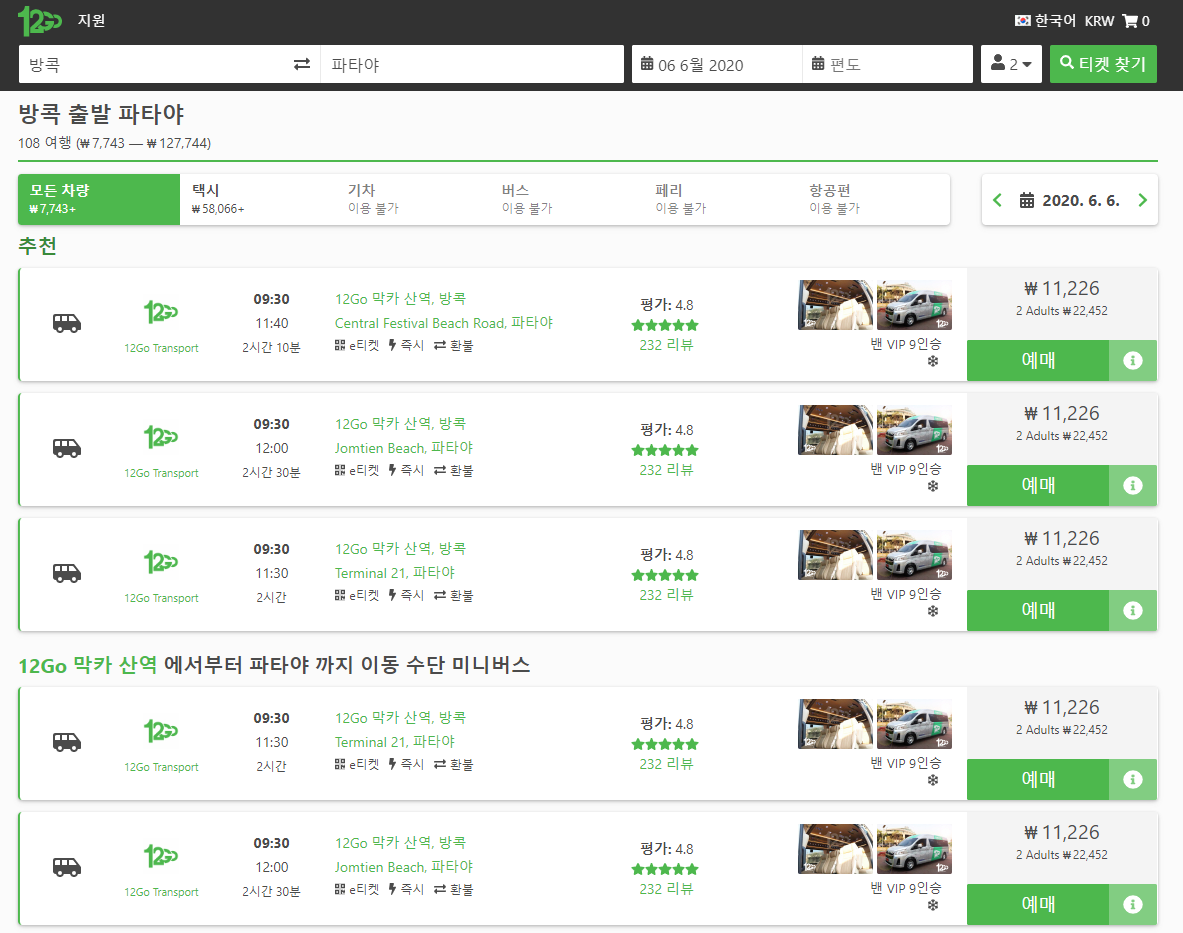Open 12Go 막카 산역 heading link

click(x=88, y=665)
